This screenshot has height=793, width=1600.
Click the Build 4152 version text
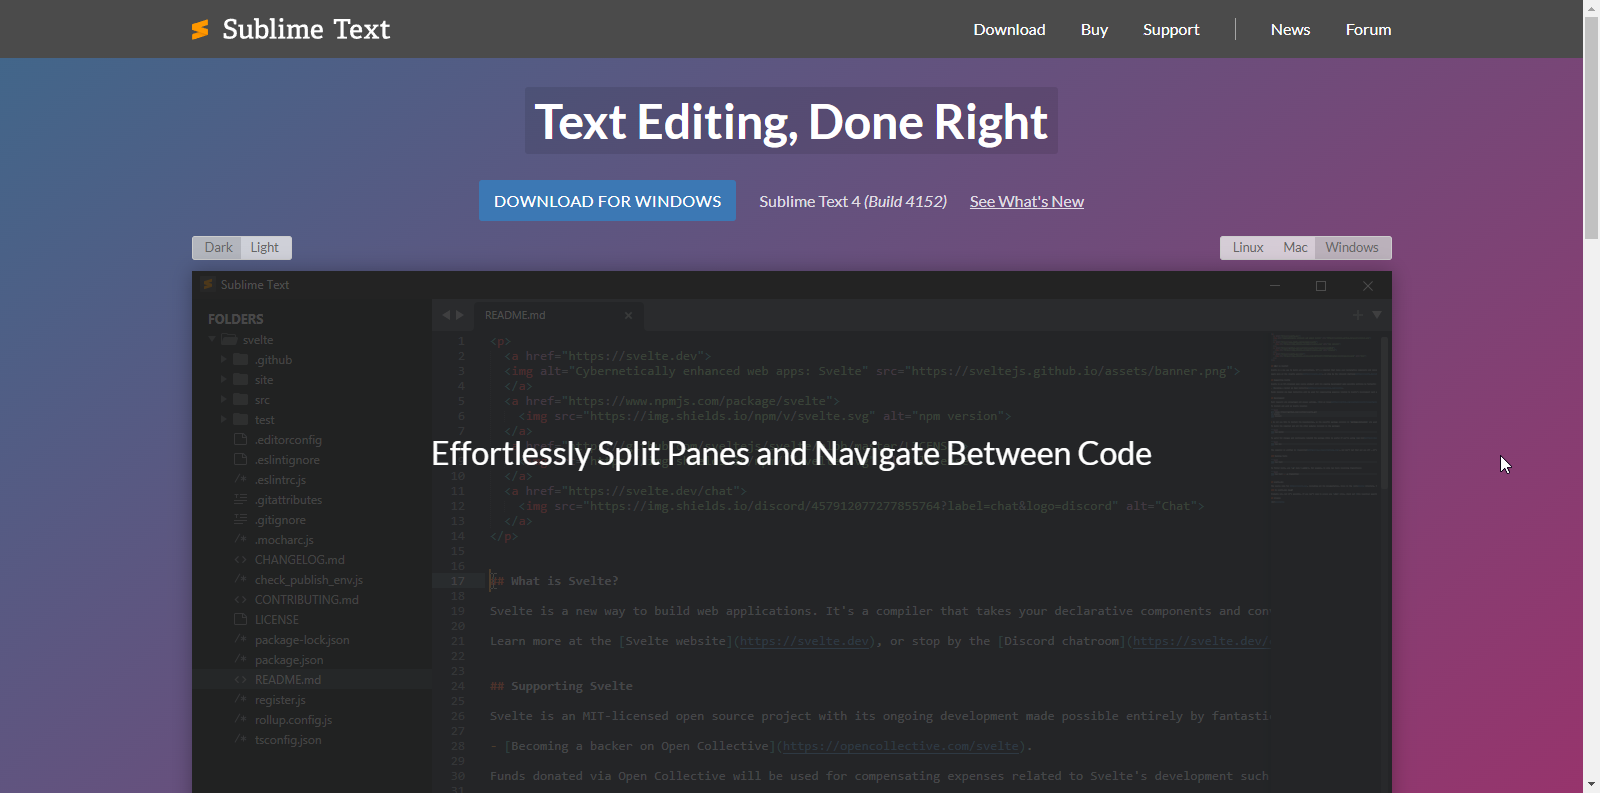coord(906,202)
